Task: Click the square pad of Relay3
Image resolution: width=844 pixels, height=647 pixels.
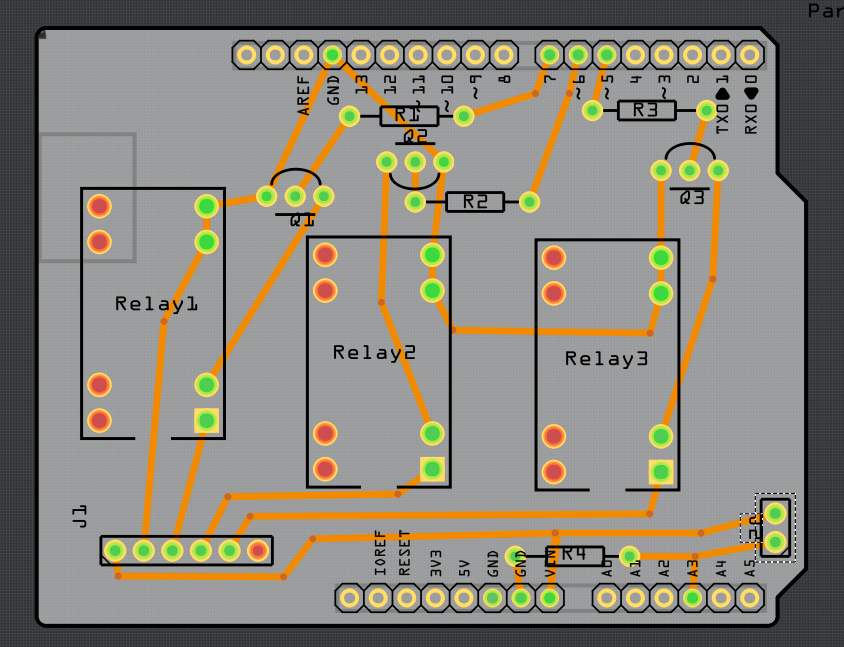Action: tap(661, 472)
